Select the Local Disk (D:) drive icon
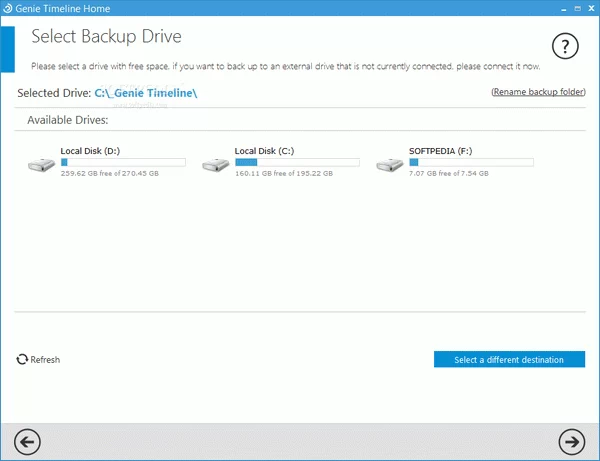The width and height of the screenshot is (600, 461). pyautogui.click(x=41, y=165)
